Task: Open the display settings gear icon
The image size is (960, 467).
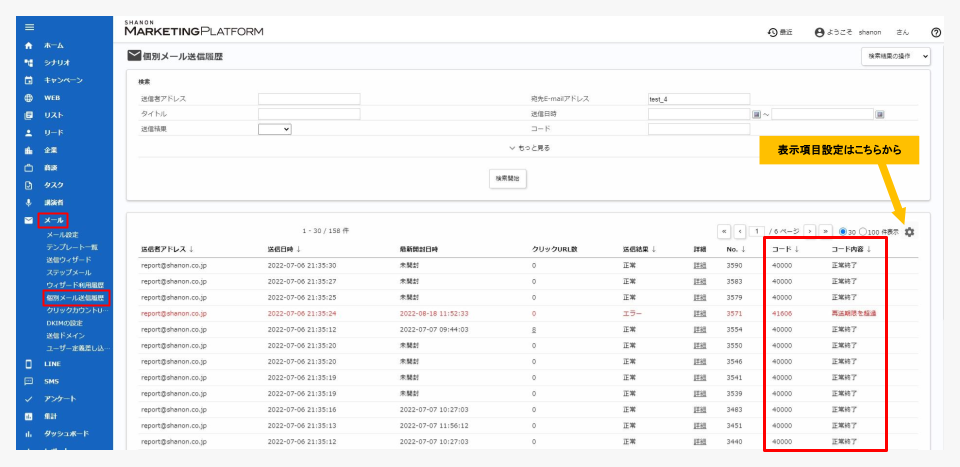Action: (x=909, y=232)
